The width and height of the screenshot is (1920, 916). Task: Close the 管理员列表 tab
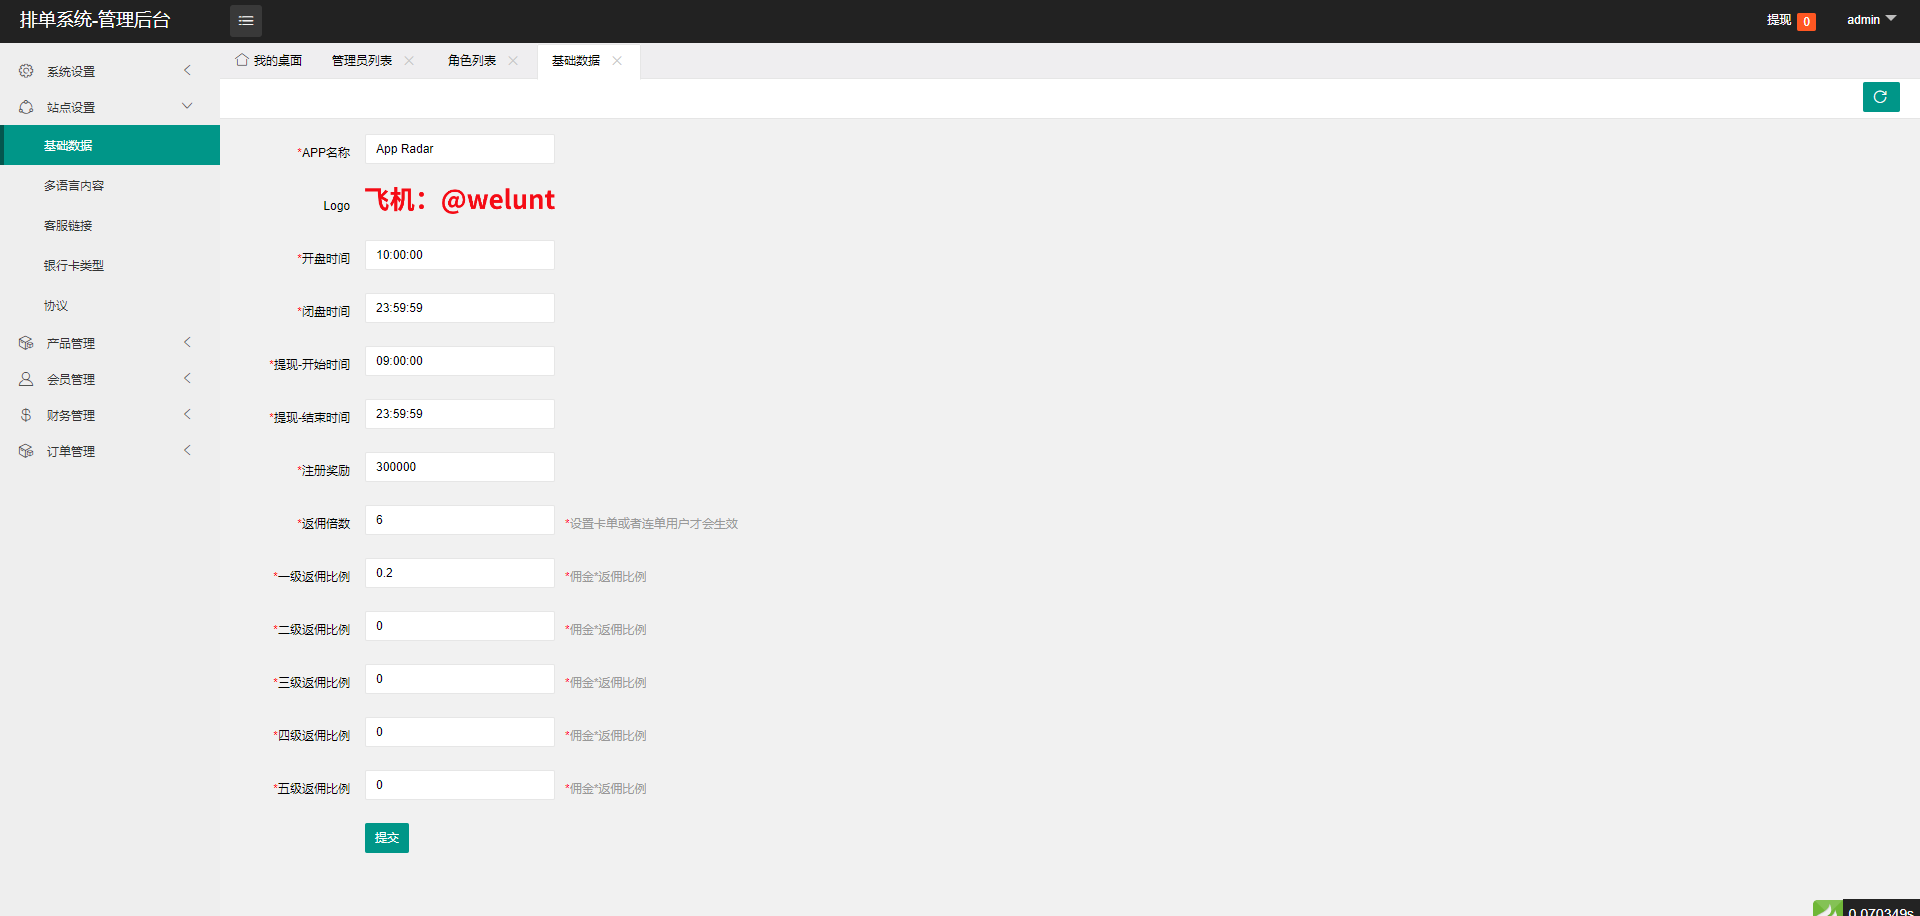pyautogui.click(x=409, y=61)
